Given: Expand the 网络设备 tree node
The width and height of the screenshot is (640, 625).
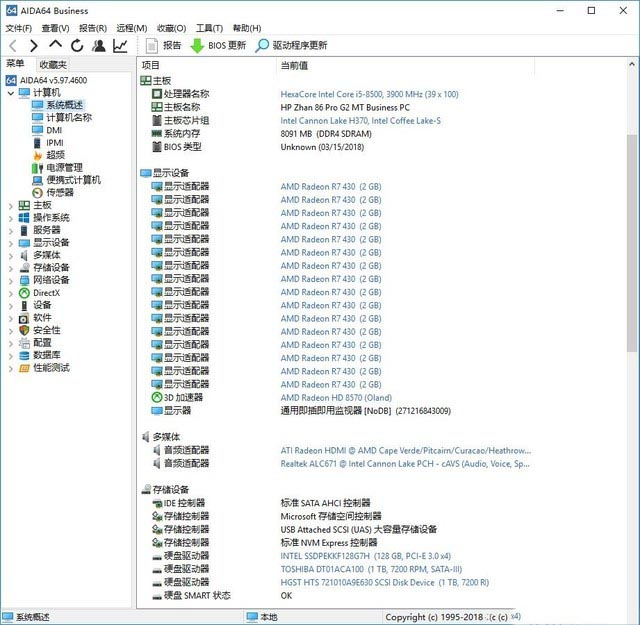Looking at the screenshot, I should [x=11, y=281].
